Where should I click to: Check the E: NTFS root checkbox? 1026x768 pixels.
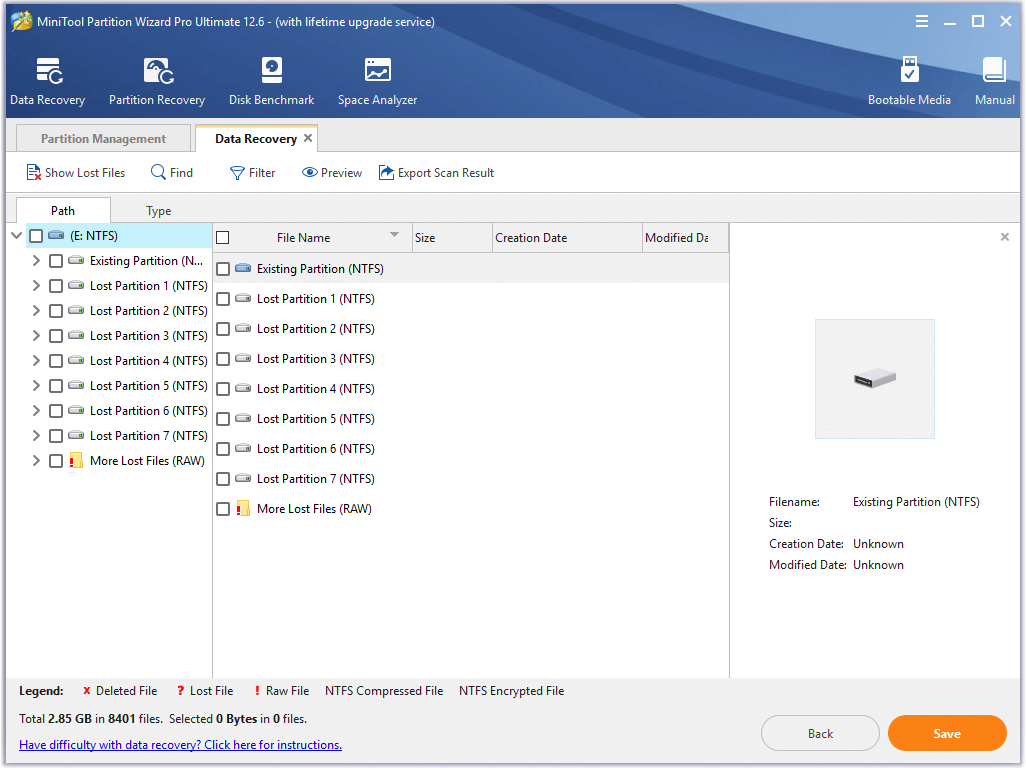pos(36,236)
